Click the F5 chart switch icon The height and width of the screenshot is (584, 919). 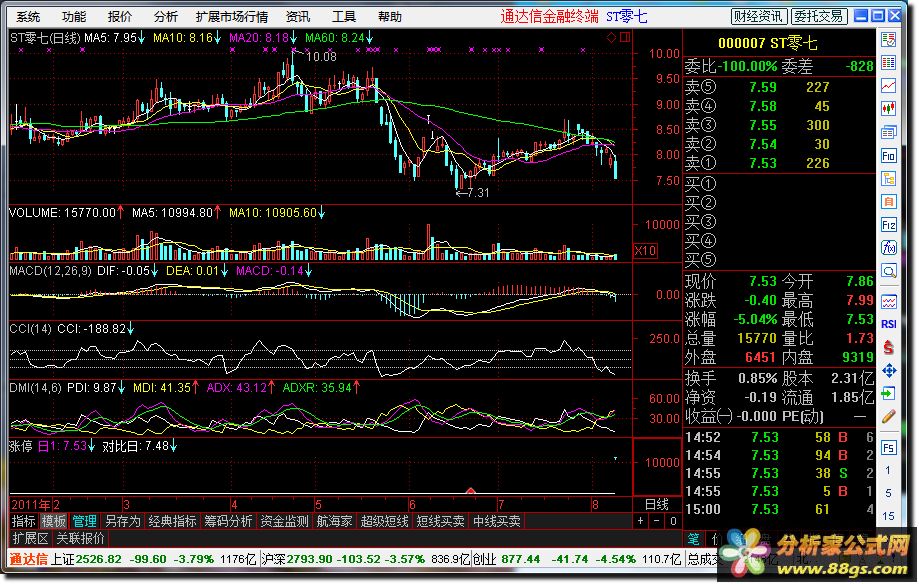tap(889, 448)
